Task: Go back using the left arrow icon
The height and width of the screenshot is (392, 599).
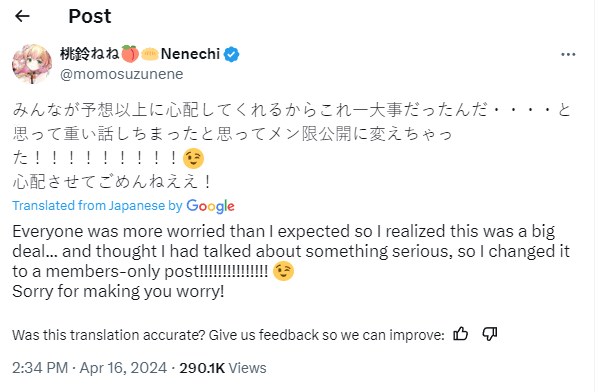Action: coord(22,16)
